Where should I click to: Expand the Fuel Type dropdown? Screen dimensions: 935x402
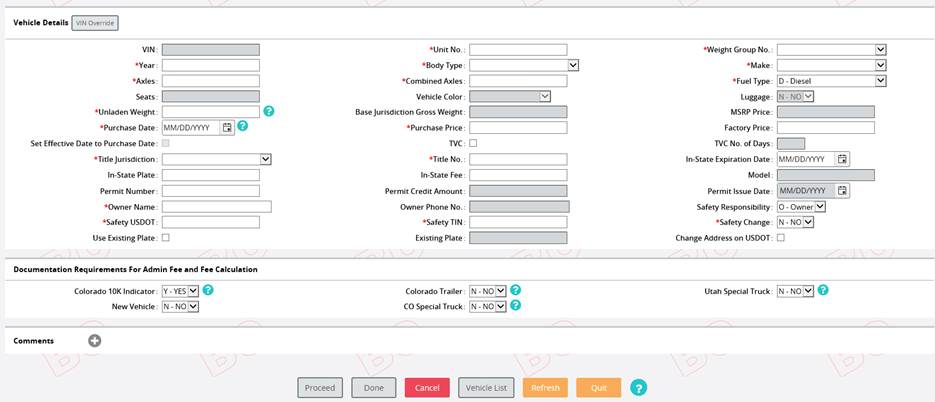tap(831, 81)
